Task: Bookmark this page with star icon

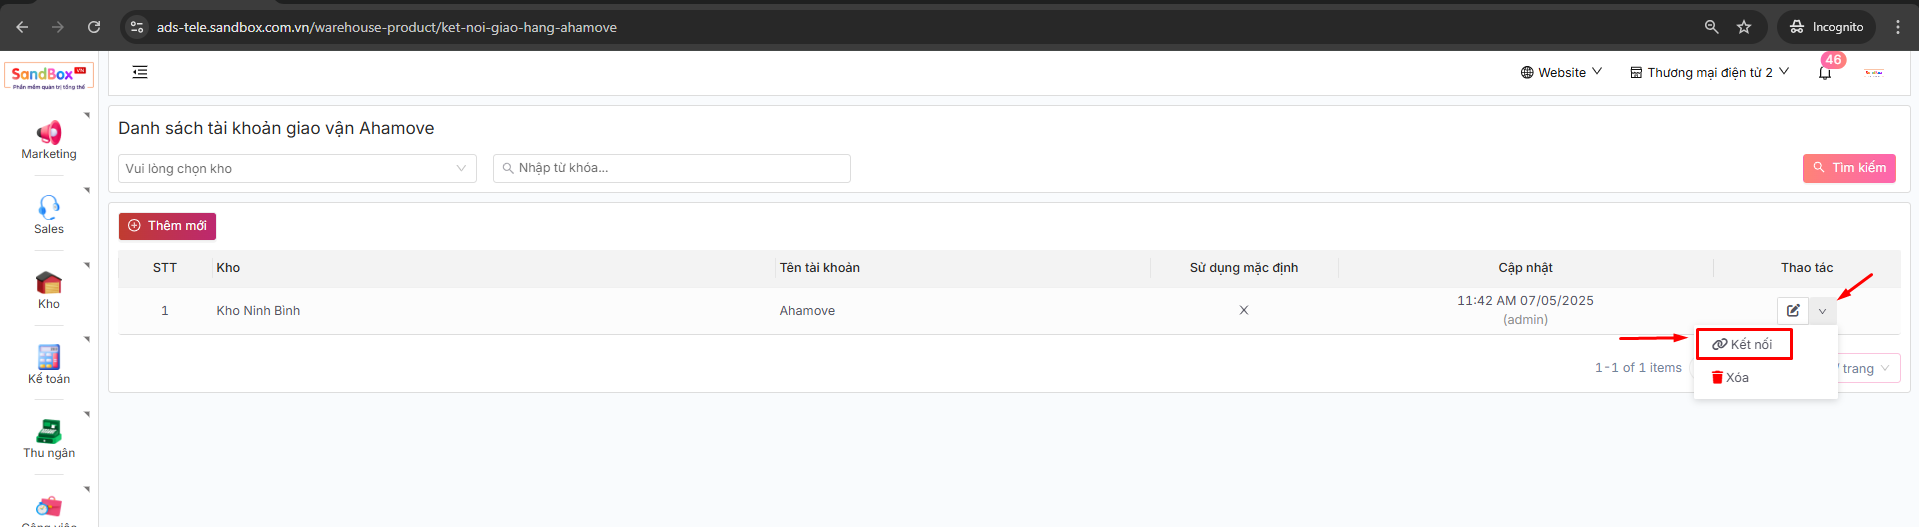Action: (x=1744, y=27)
